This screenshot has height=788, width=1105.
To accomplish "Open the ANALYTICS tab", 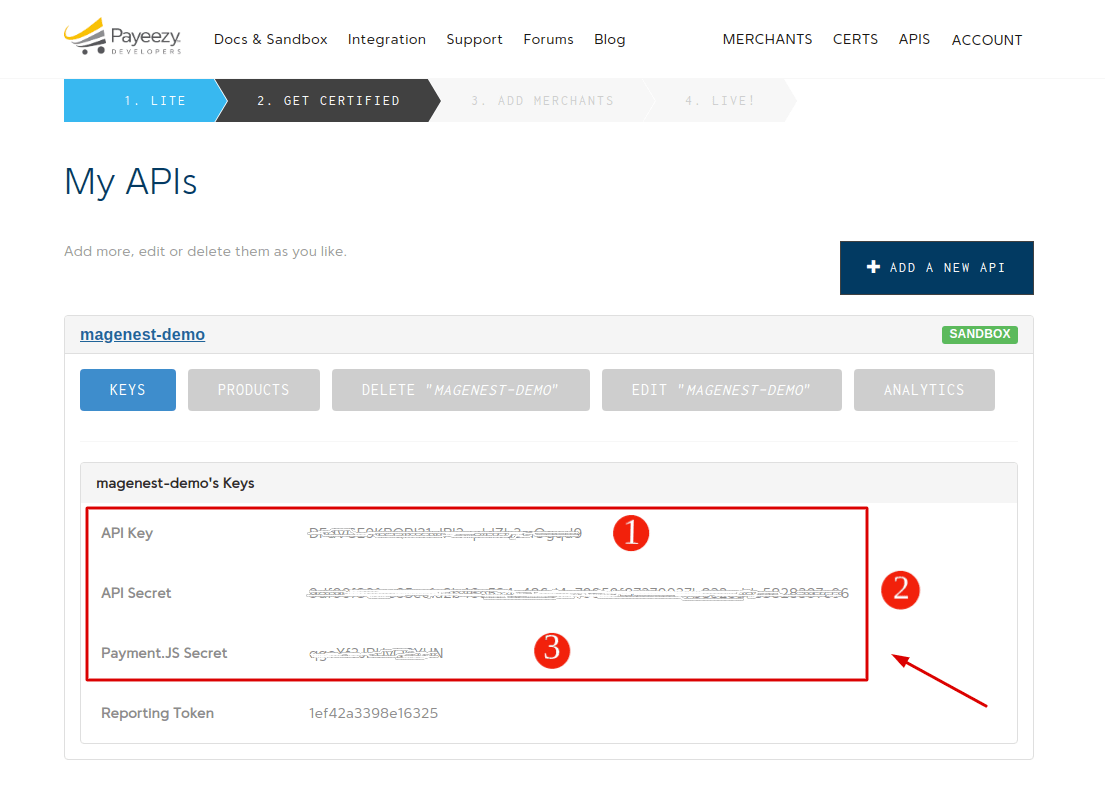I will click(924, 390).
